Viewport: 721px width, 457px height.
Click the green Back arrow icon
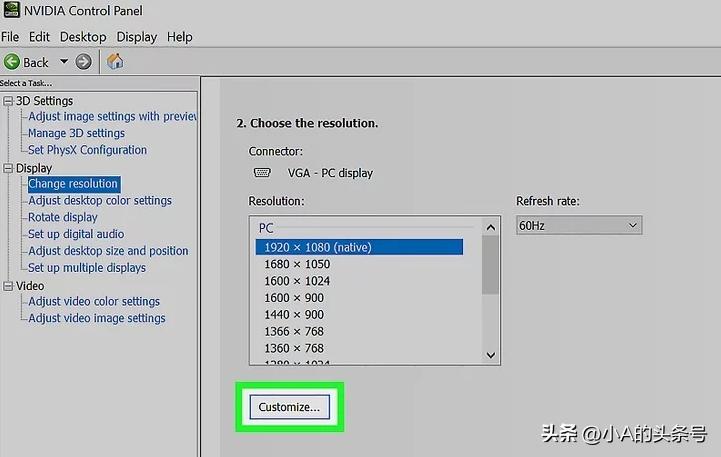coord(12,62)
